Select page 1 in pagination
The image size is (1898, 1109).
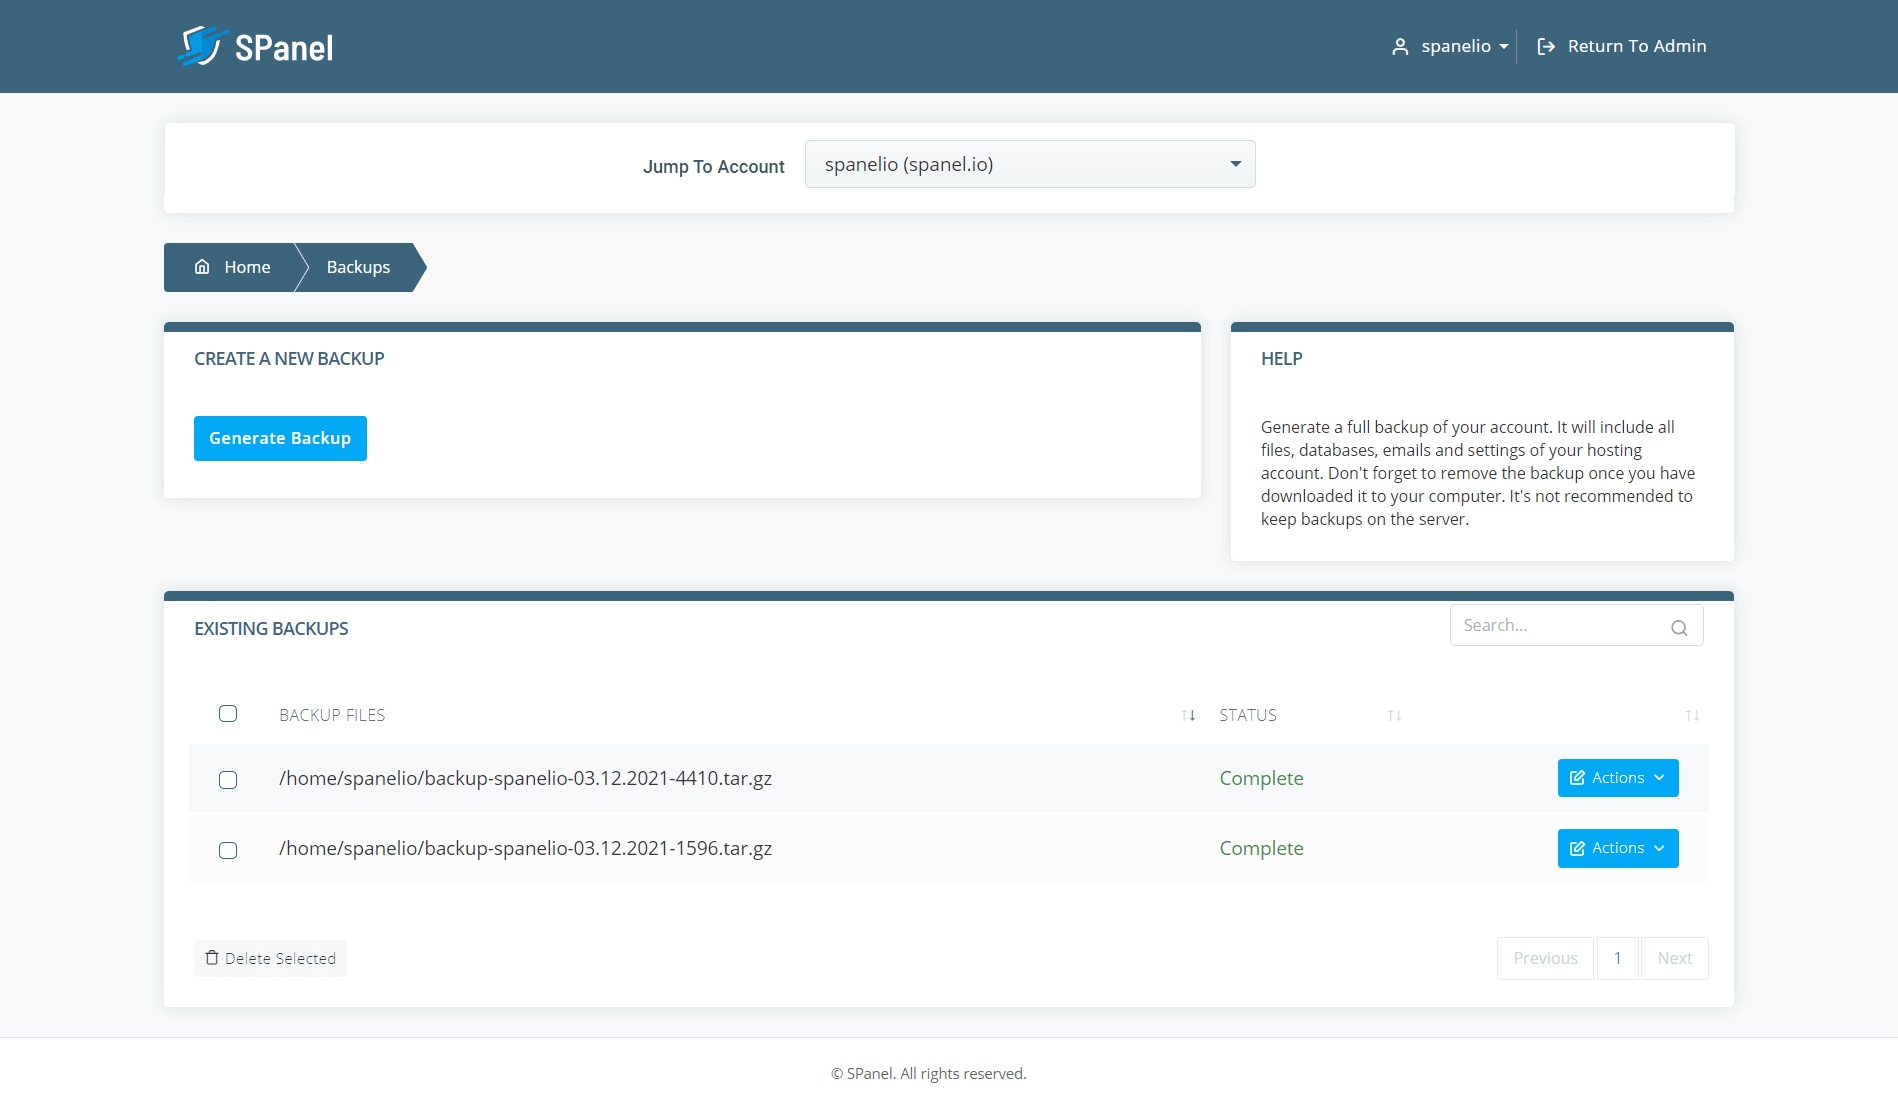(1617, 958)
